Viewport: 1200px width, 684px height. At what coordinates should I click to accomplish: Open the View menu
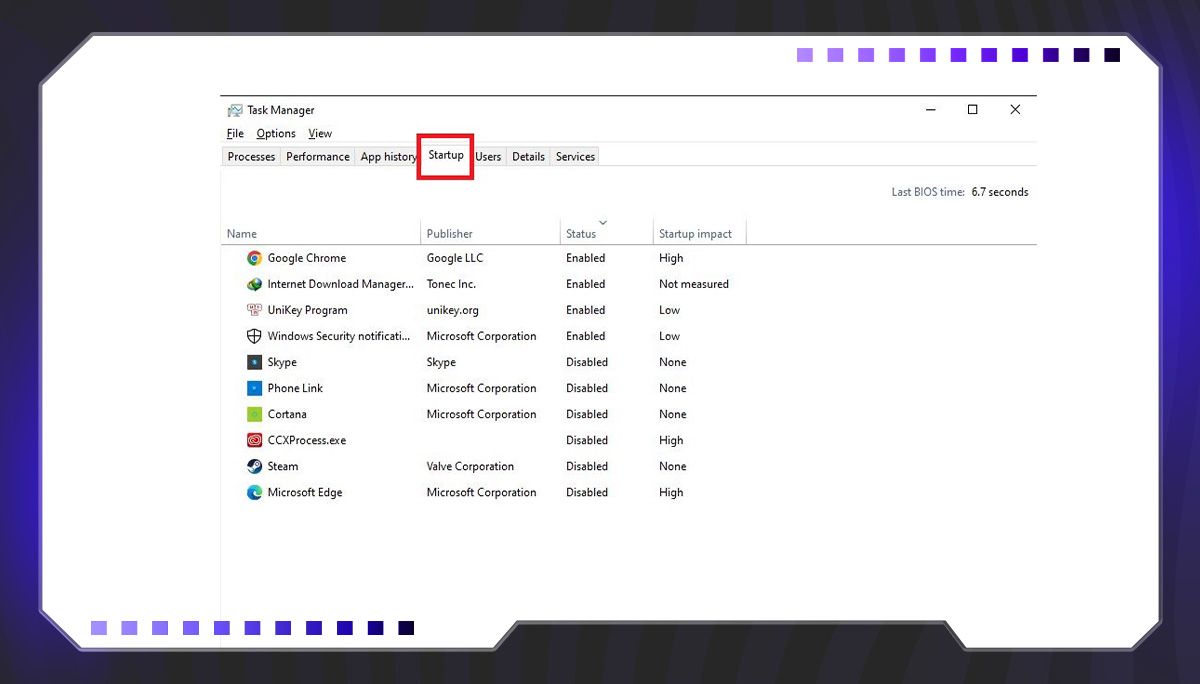tap(320, 134)
